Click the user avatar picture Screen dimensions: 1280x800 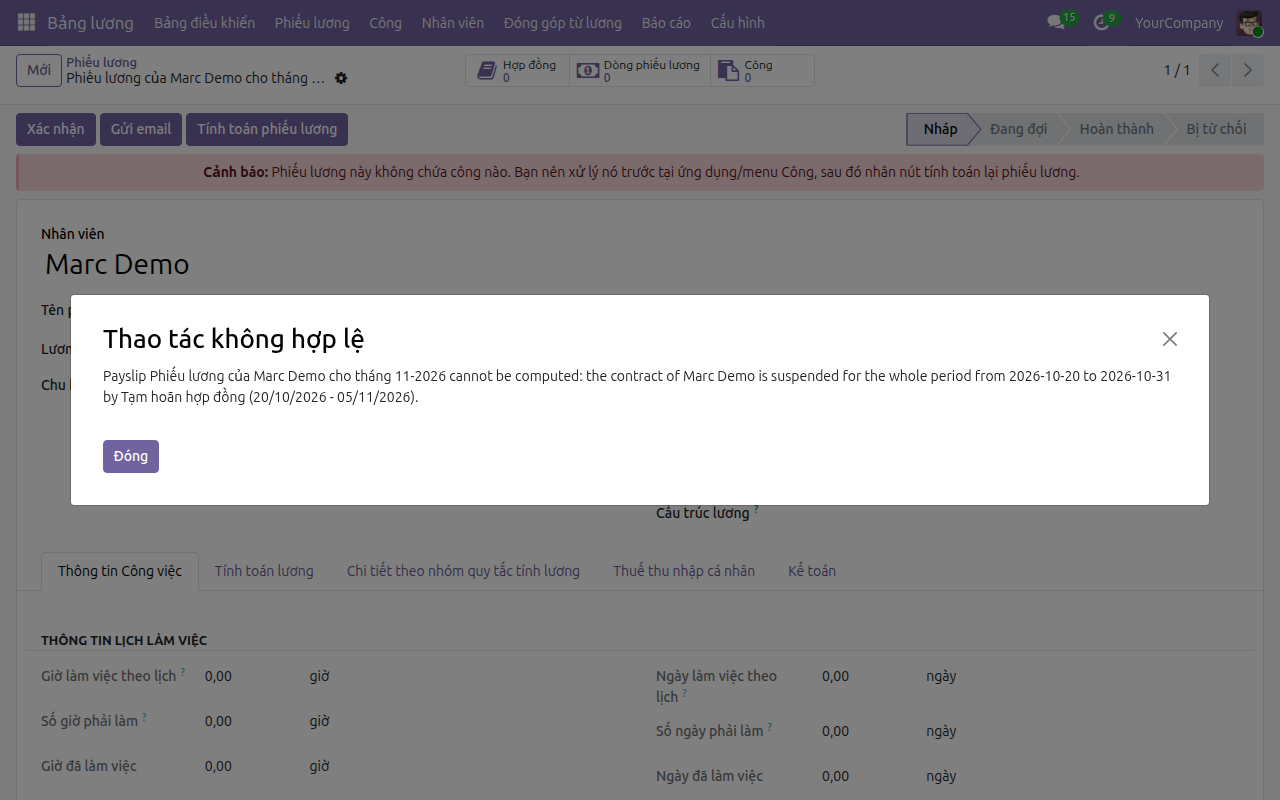point(1249,22)
